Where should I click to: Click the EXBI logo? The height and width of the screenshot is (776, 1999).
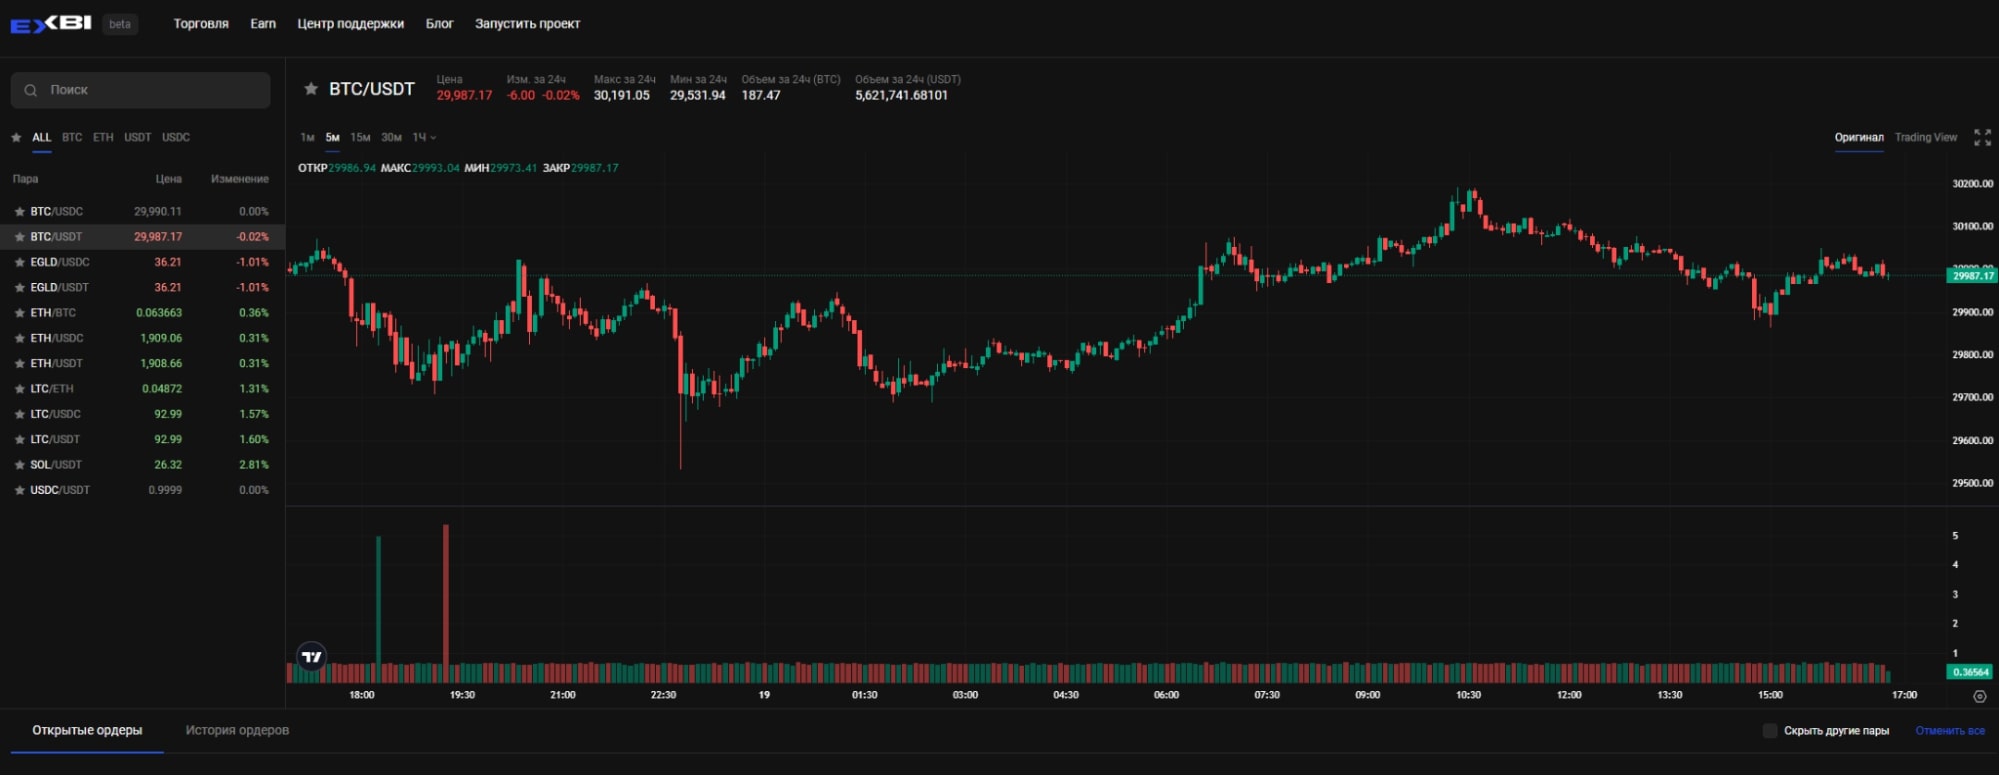coord(51,24)
